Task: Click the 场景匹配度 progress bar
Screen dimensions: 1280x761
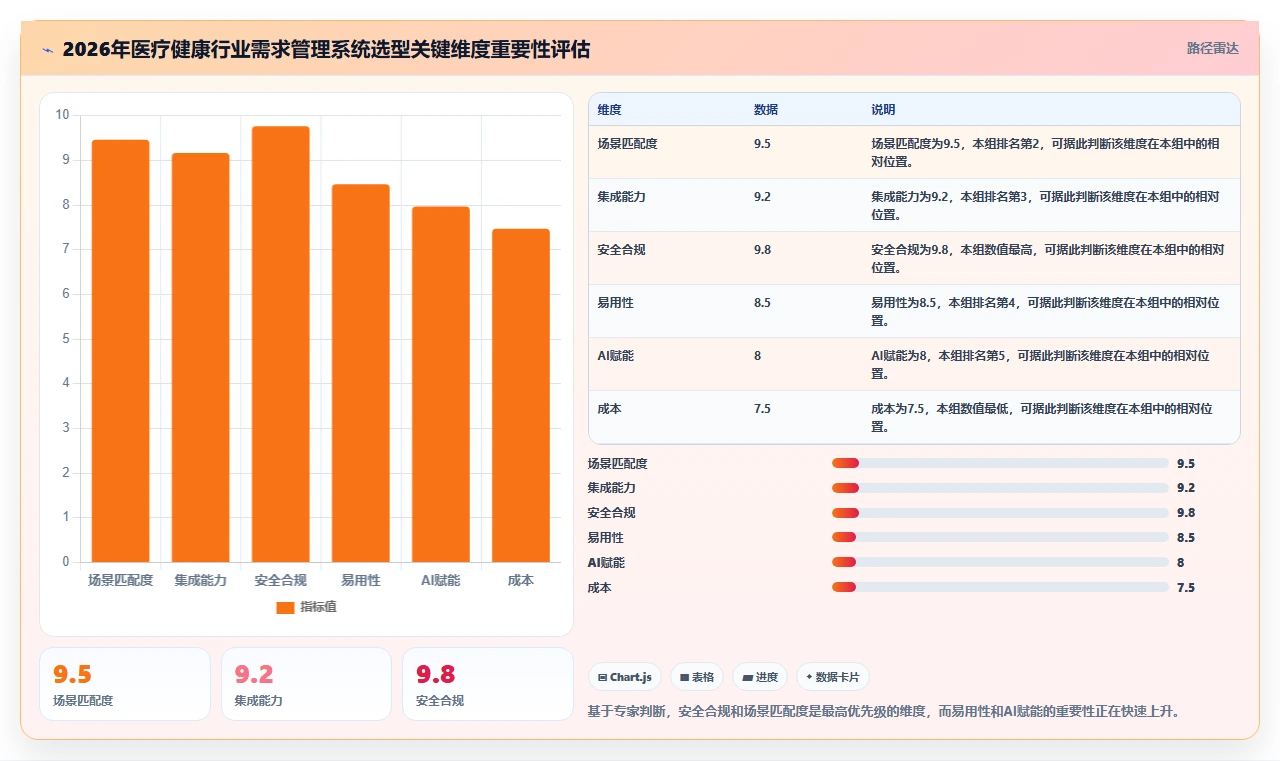Action: point(1000,463)
